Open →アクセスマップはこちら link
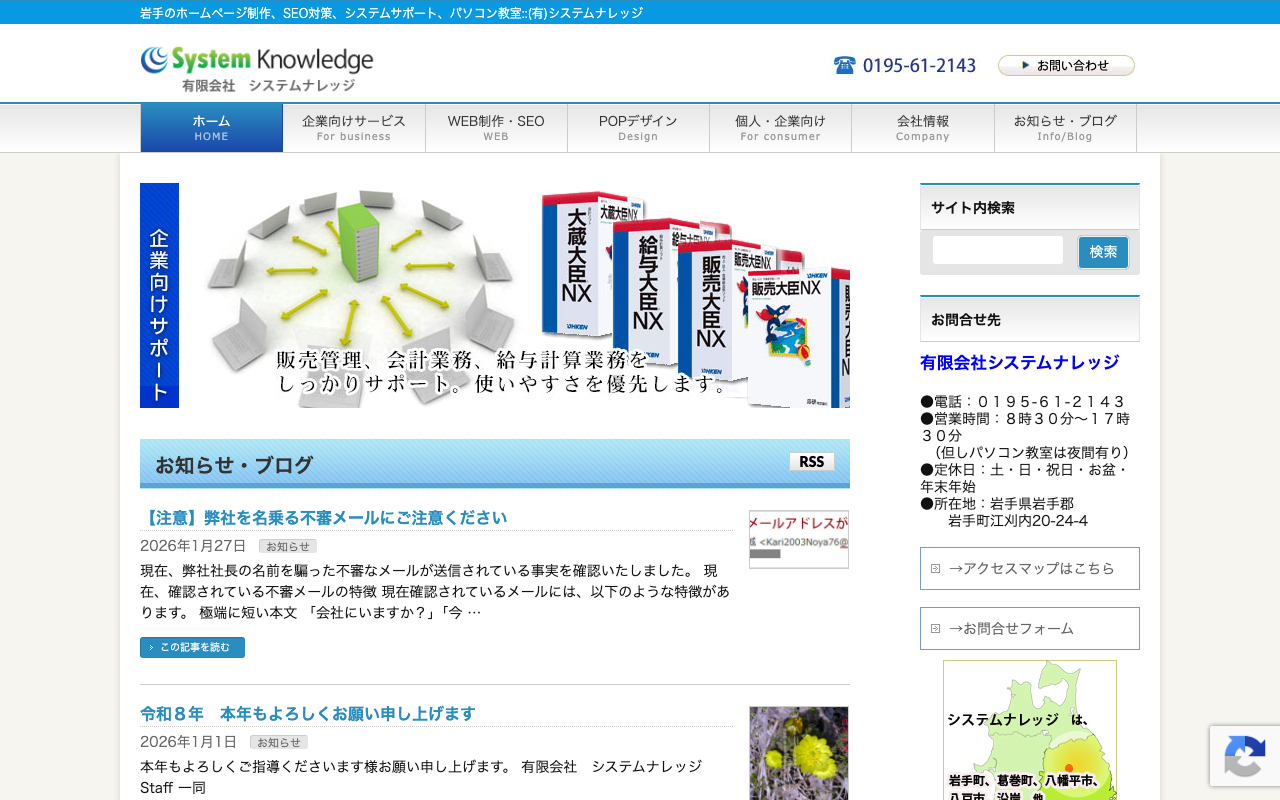Image resolution: width=1280 pixels, height=800 pixels. point(1030,568)
